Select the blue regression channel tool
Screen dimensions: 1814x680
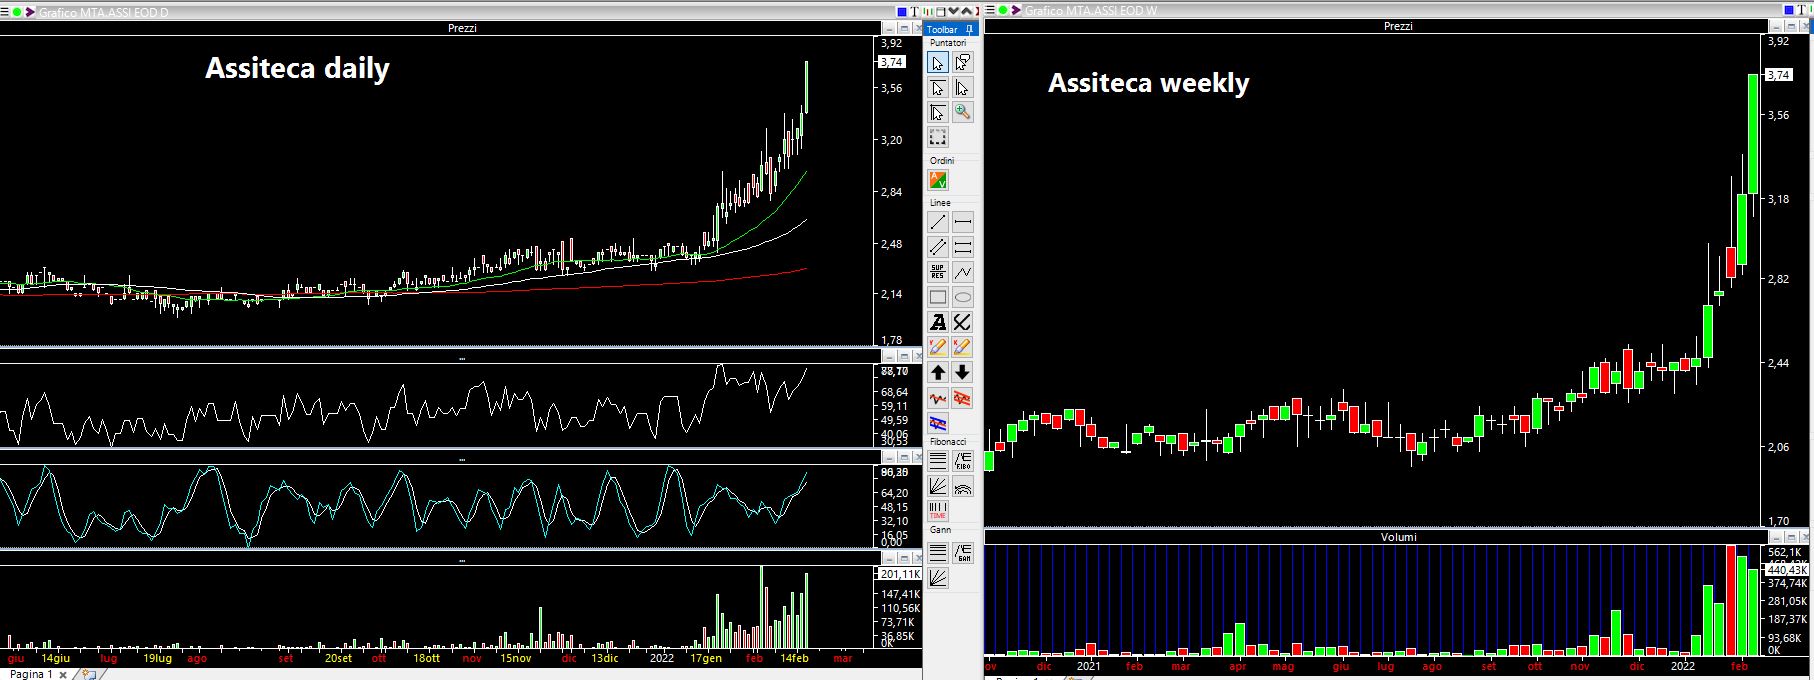click(x=937, y=423)
